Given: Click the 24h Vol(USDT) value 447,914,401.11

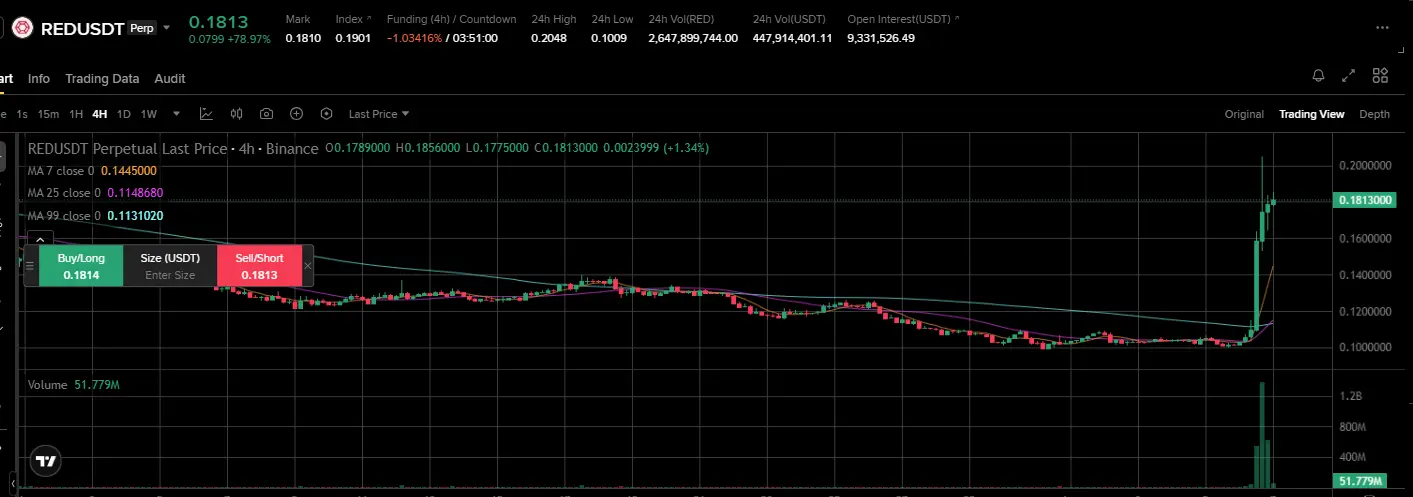Looking at the screenshot, I should click(x=793, y=38).
